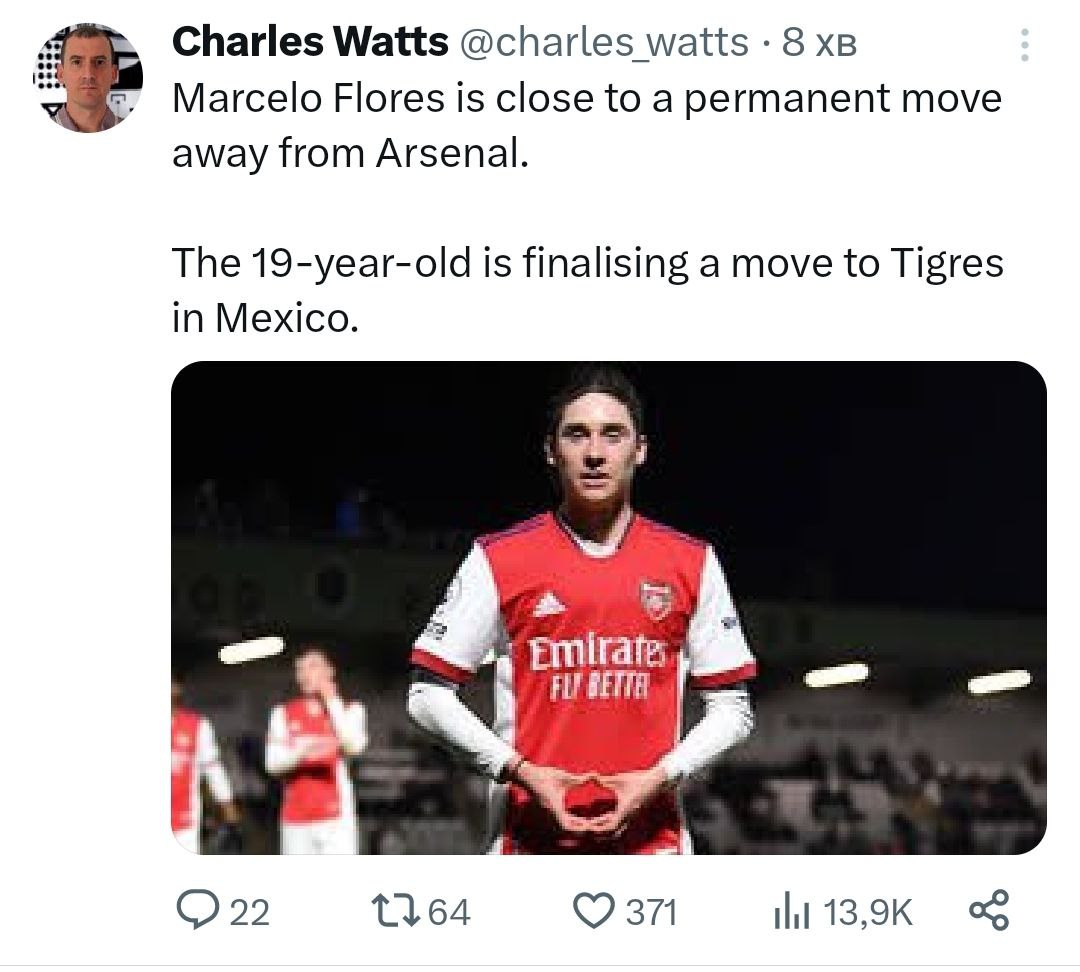The height and width of the screenshot is (972, 1080).
Task: Click the 13,9K views count
Action: 868,911
